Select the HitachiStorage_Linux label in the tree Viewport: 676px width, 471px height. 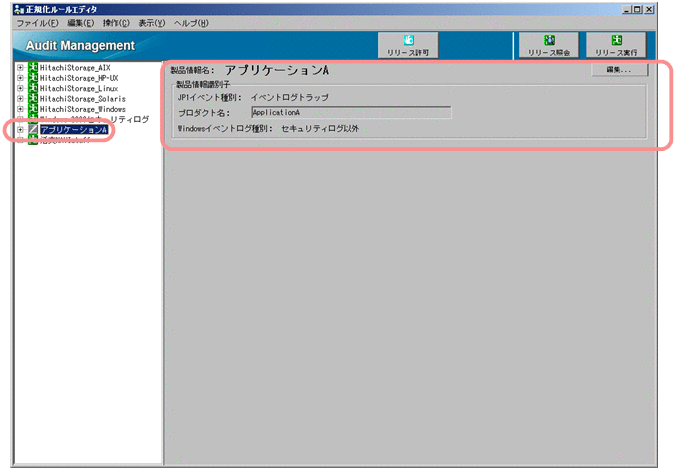click(x=79, y=88)
